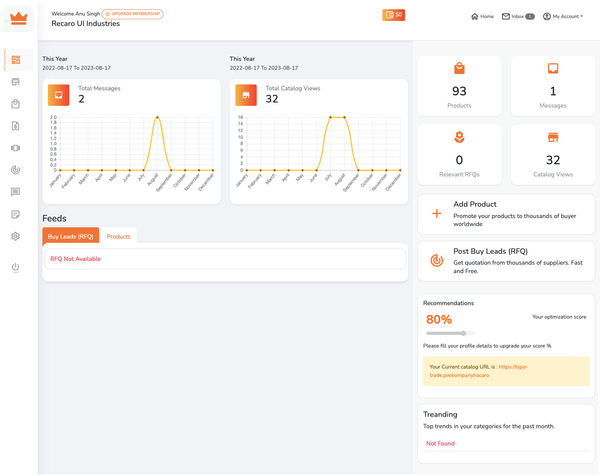Viewport: 600px width, 476px height.
Task: Open the store sidebar icon
Action: [x=16, y=82]
